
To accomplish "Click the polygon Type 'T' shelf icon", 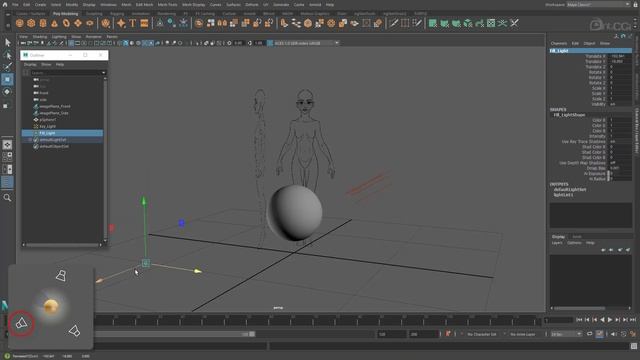I will (133, 23).
